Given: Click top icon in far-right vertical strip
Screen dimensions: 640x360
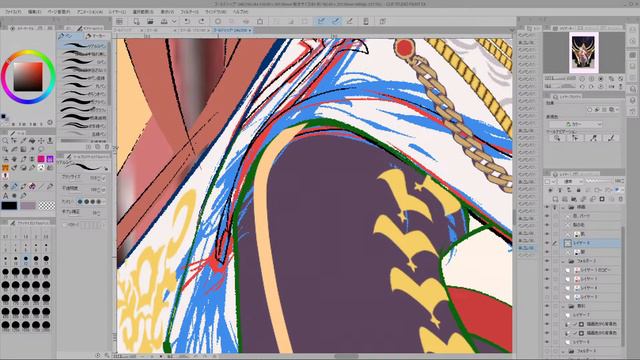Looking at the screenshot, I should tap(633, 29).
